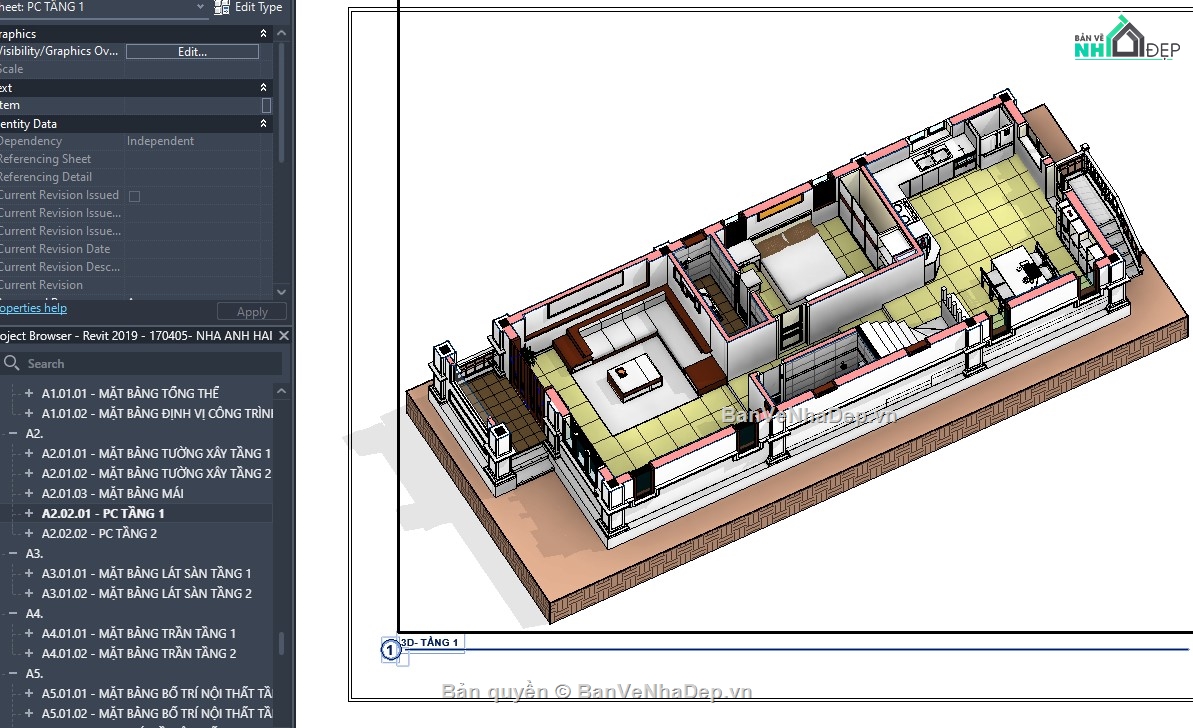Toggle the Current Revision Issued checkbox
This screenshot has height=728, width=1193.
click(x=135, y=196)
